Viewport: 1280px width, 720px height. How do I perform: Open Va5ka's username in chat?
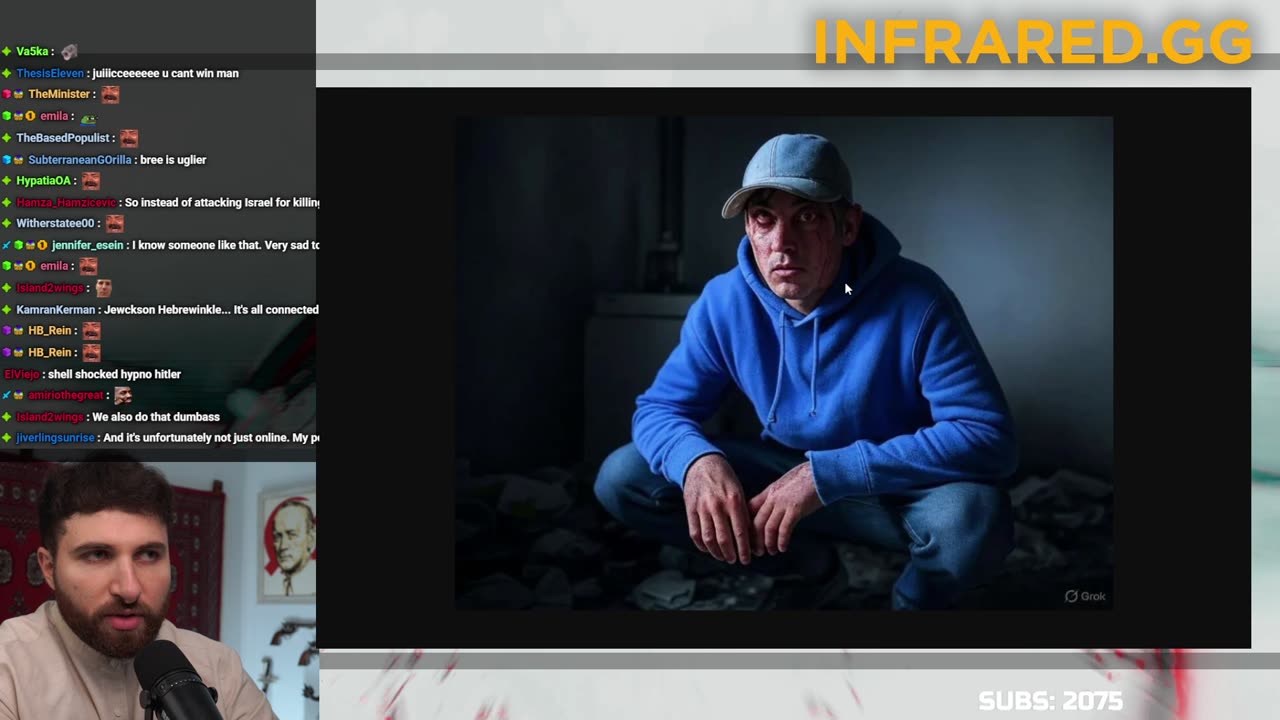pos(32,51)
